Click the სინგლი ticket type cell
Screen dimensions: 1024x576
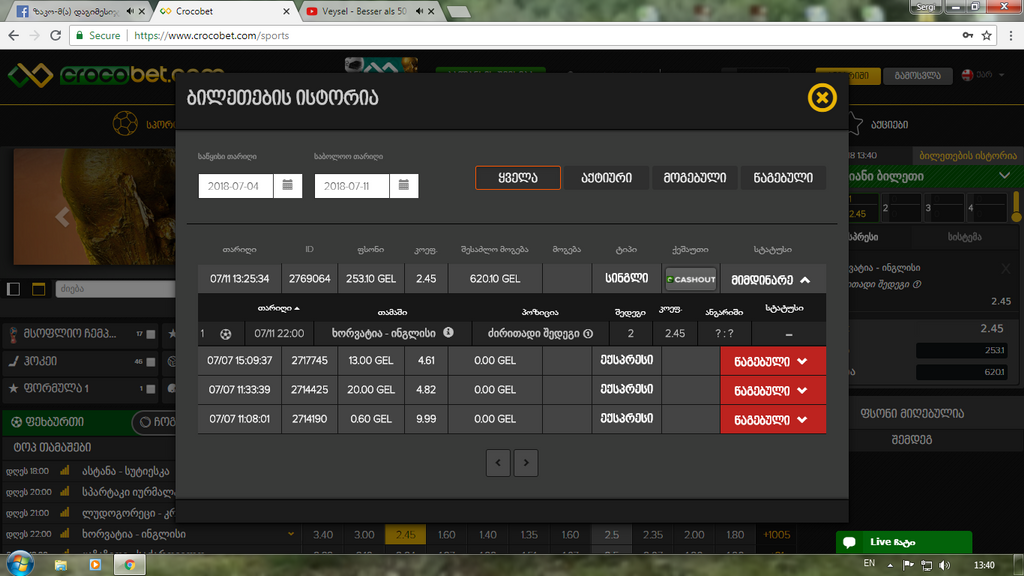pos(626,279)
